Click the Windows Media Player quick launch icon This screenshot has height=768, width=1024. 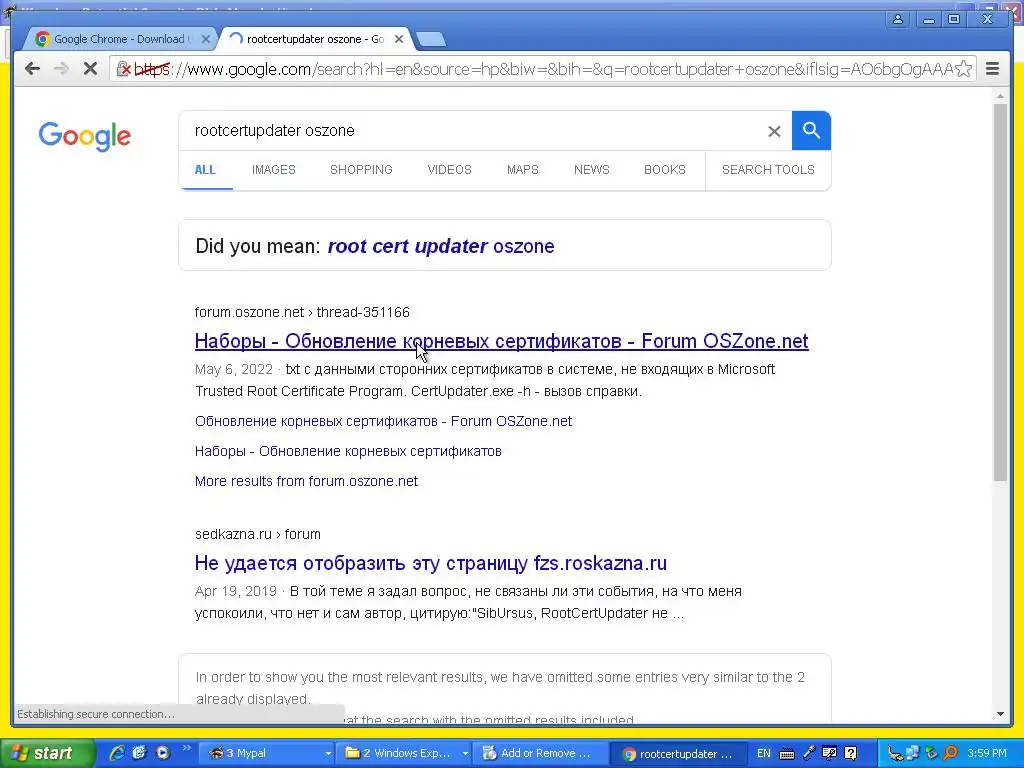coord(163,753)
